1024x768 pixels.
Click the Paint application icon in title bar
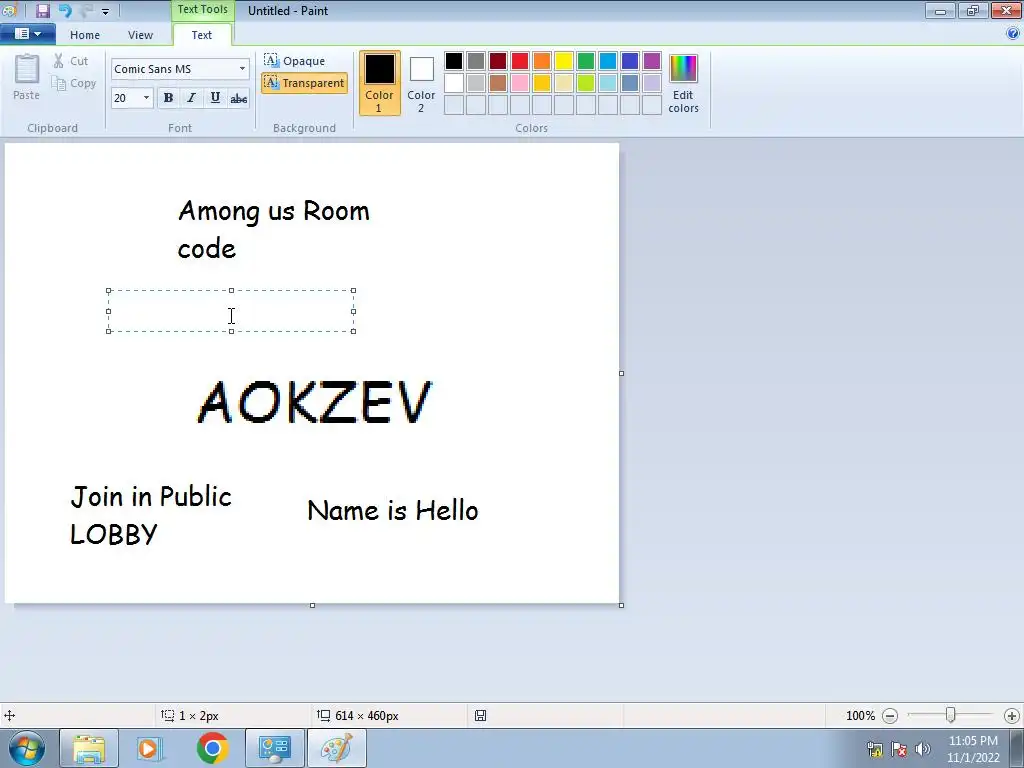8,10
